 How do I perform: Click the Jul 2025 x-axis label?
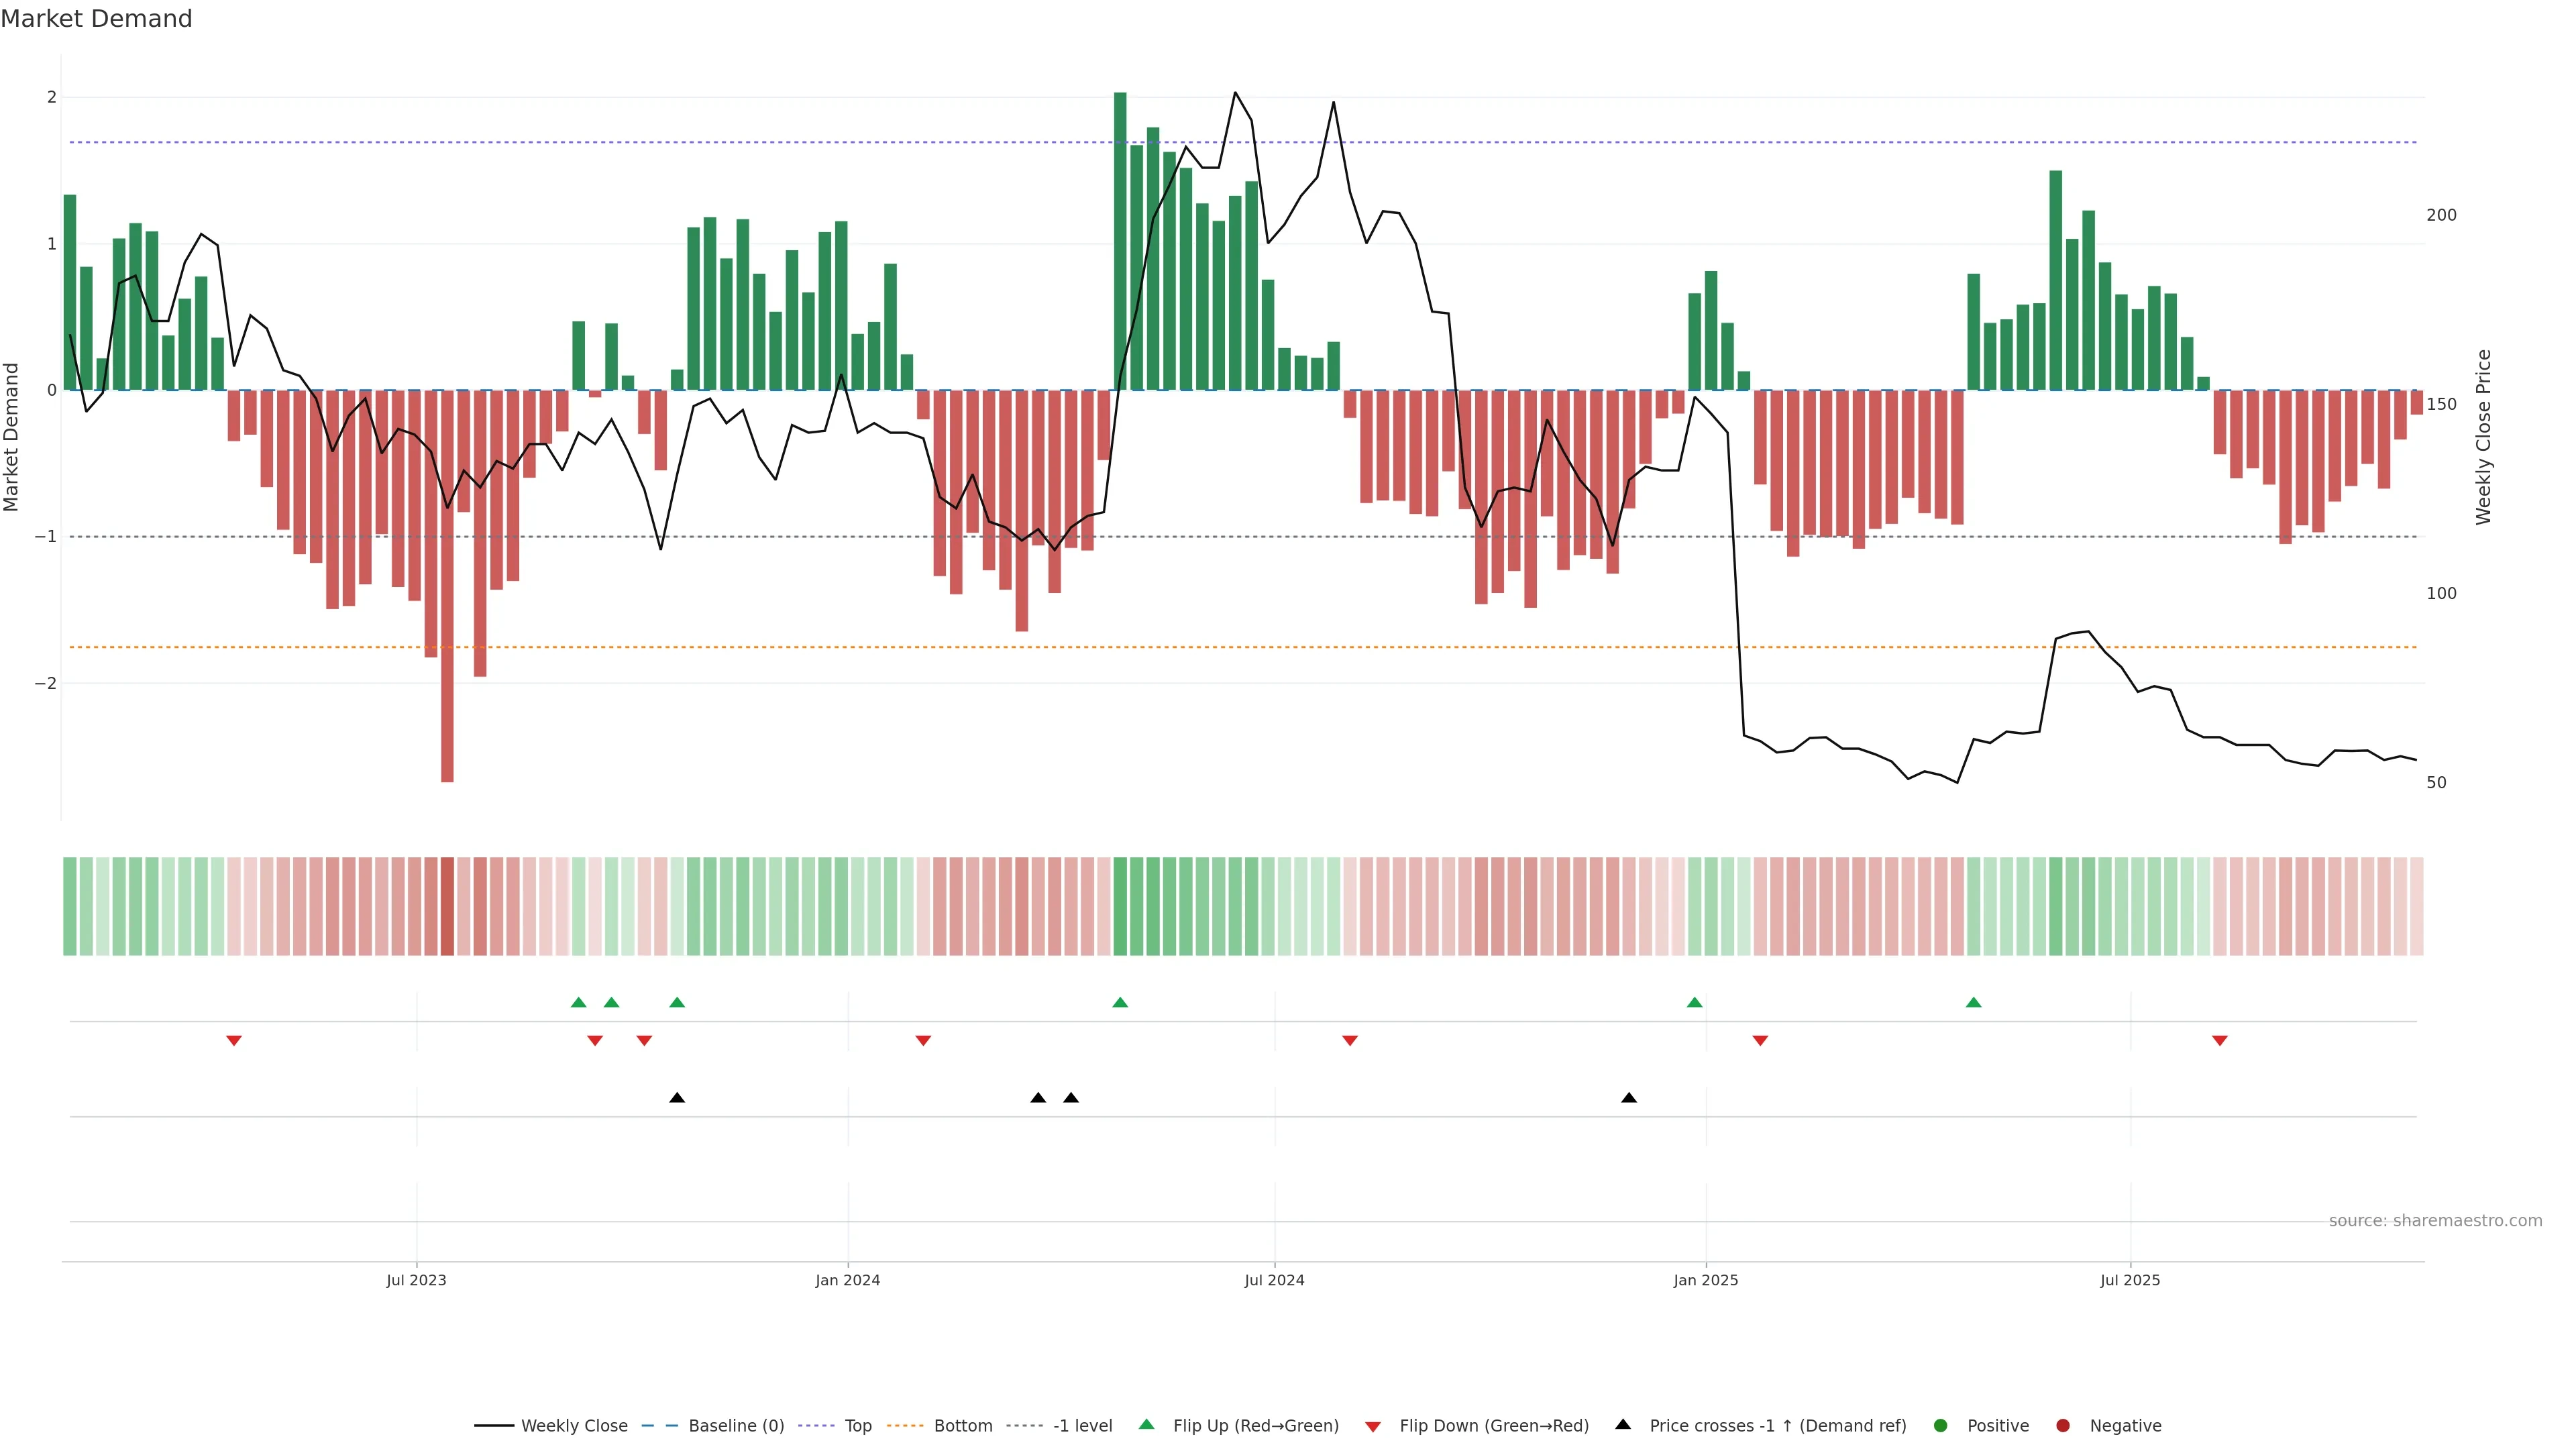coord(2130,1280)
